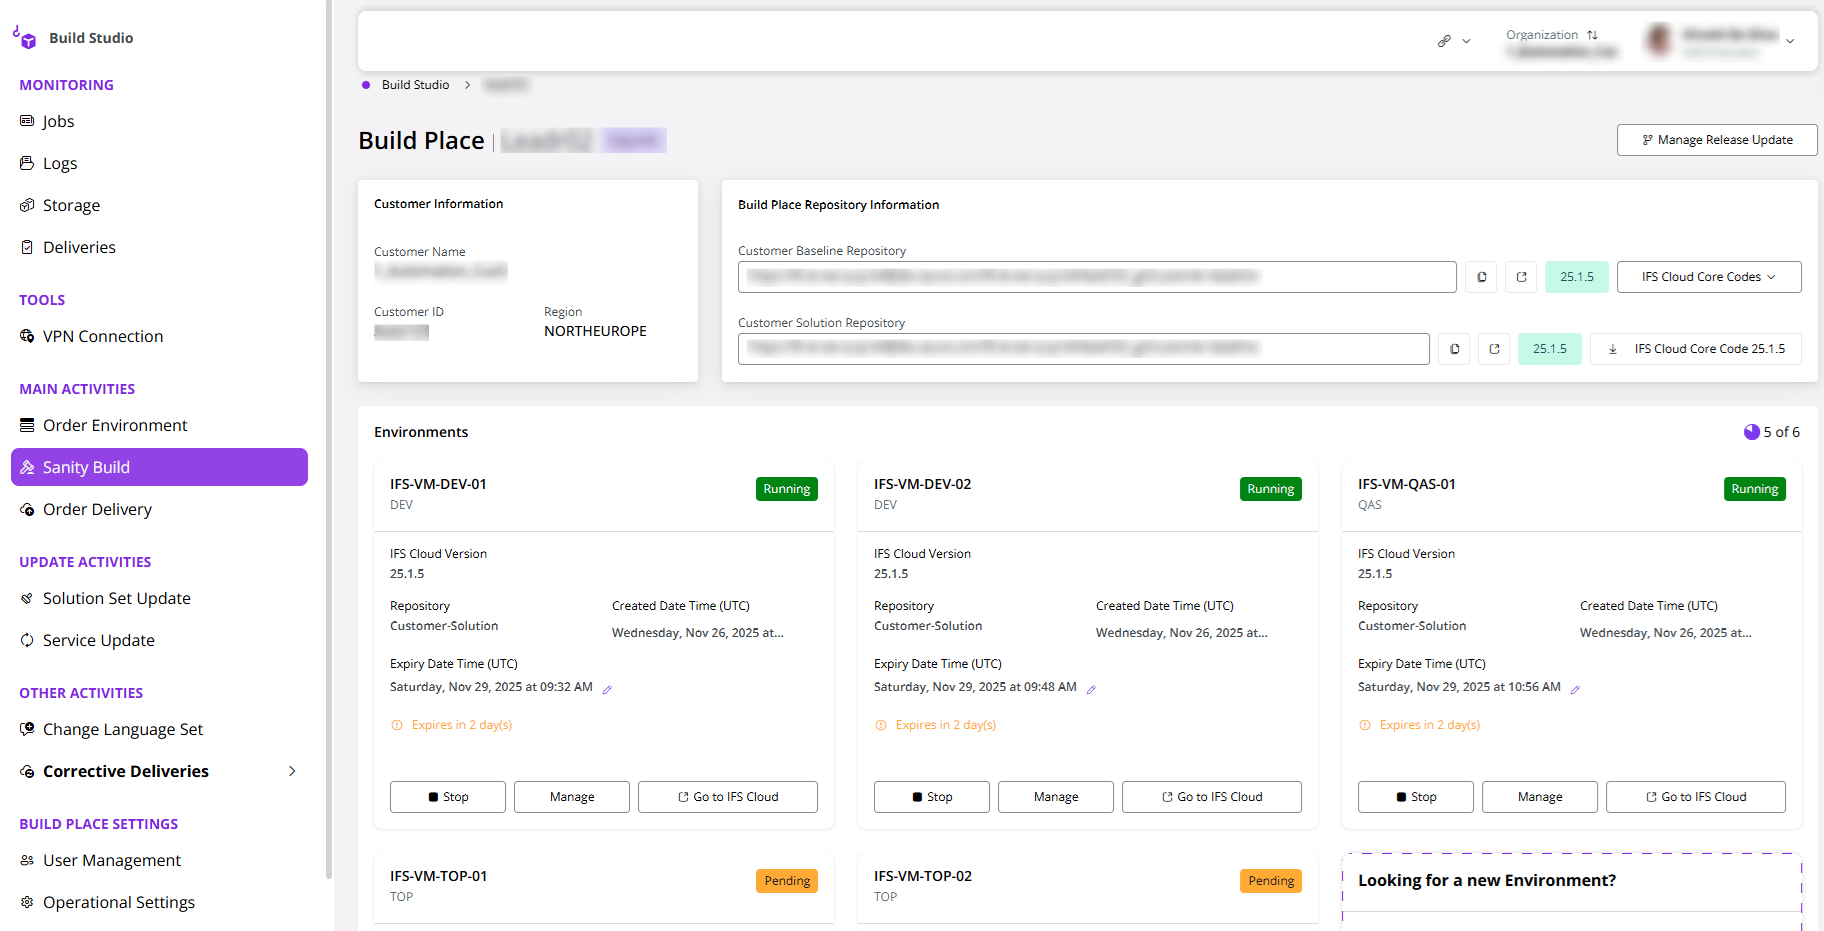1824x931 pixels.
Task: Click Running badge on IFS-VM-DEV-01
Action: click(787, 489)
